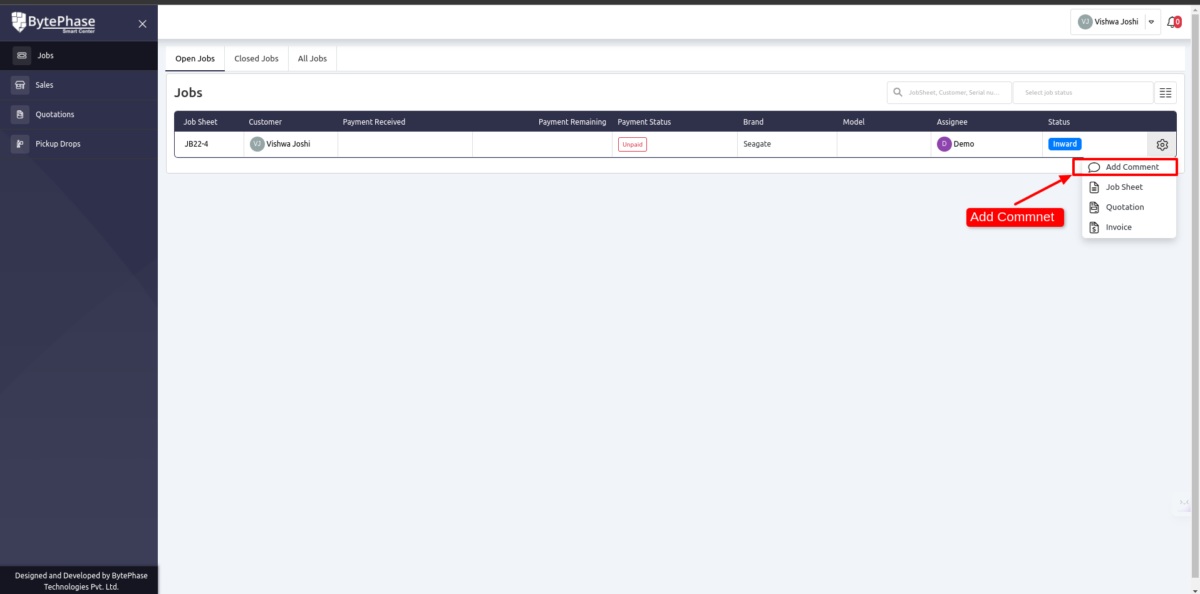Toggle the column view grid icon
Image resolution: width=1200 pixels, height=594 pixels.
point(1166,93)
